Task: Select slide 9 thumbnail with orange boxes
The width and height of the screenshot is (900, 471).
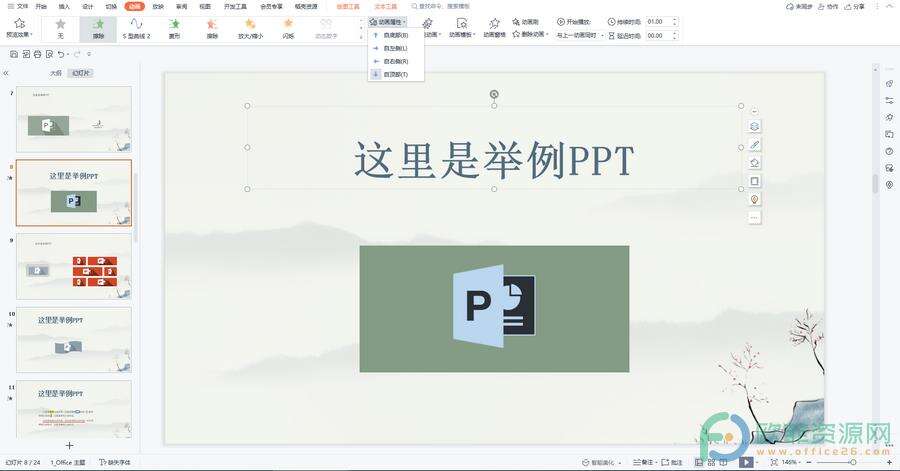Action: coord(74,266)
